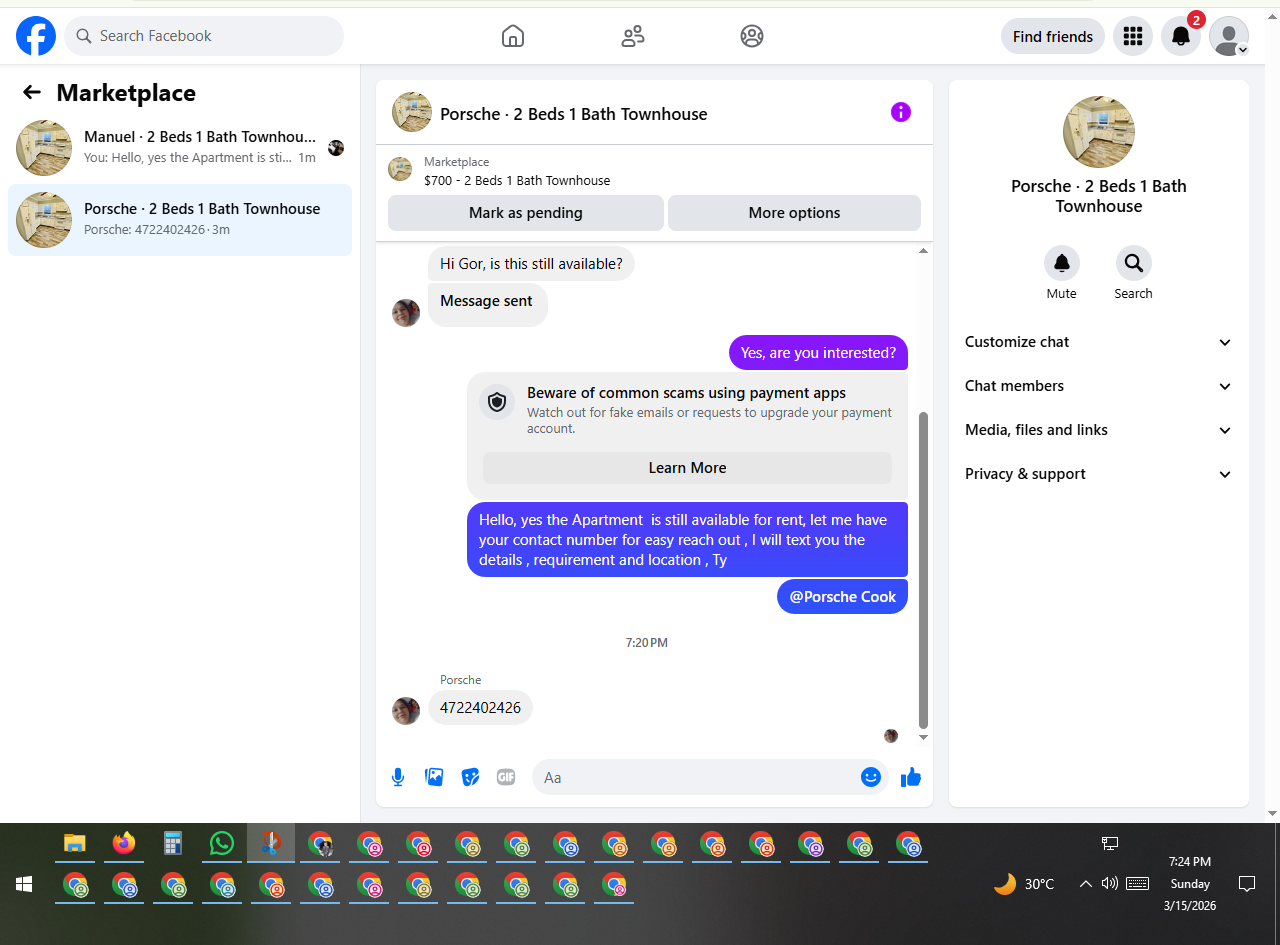The image size is (1280, 945).
Task: Open File Explorer in the taskbar
Action: pyautogui.click(x=75, y=844)
